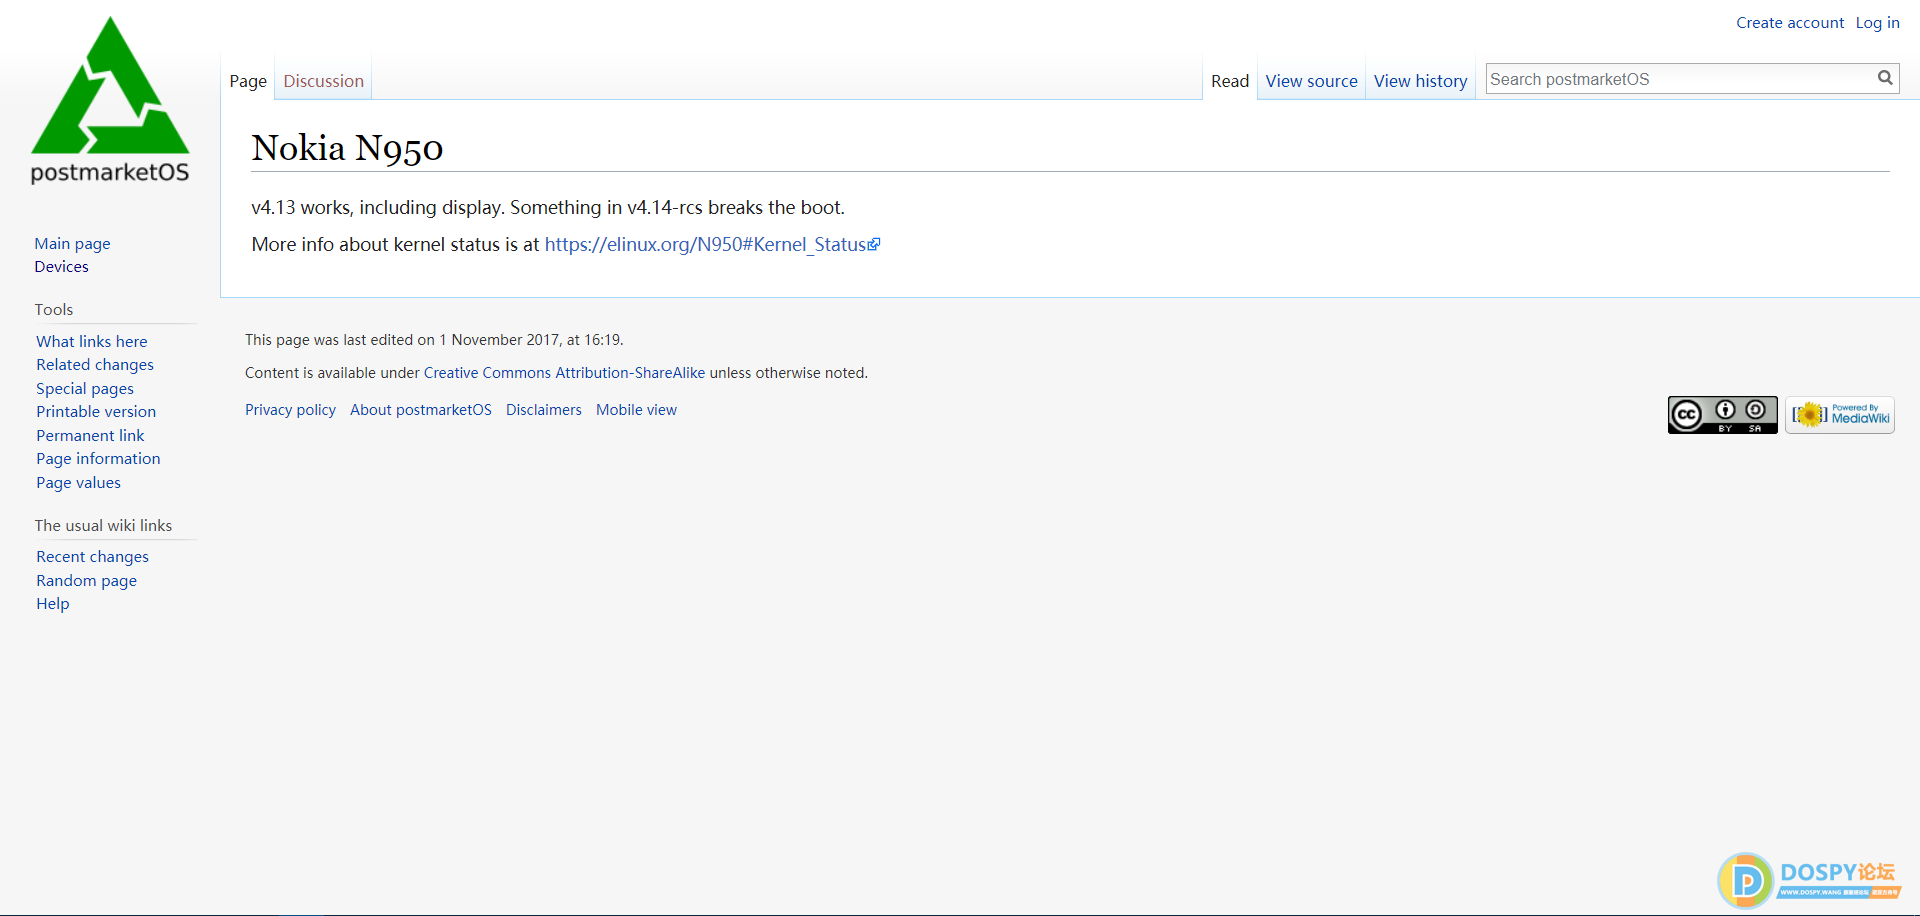The image size is (1920, 916).
Task: Click The usual wiki links heading
Action: 103,525
